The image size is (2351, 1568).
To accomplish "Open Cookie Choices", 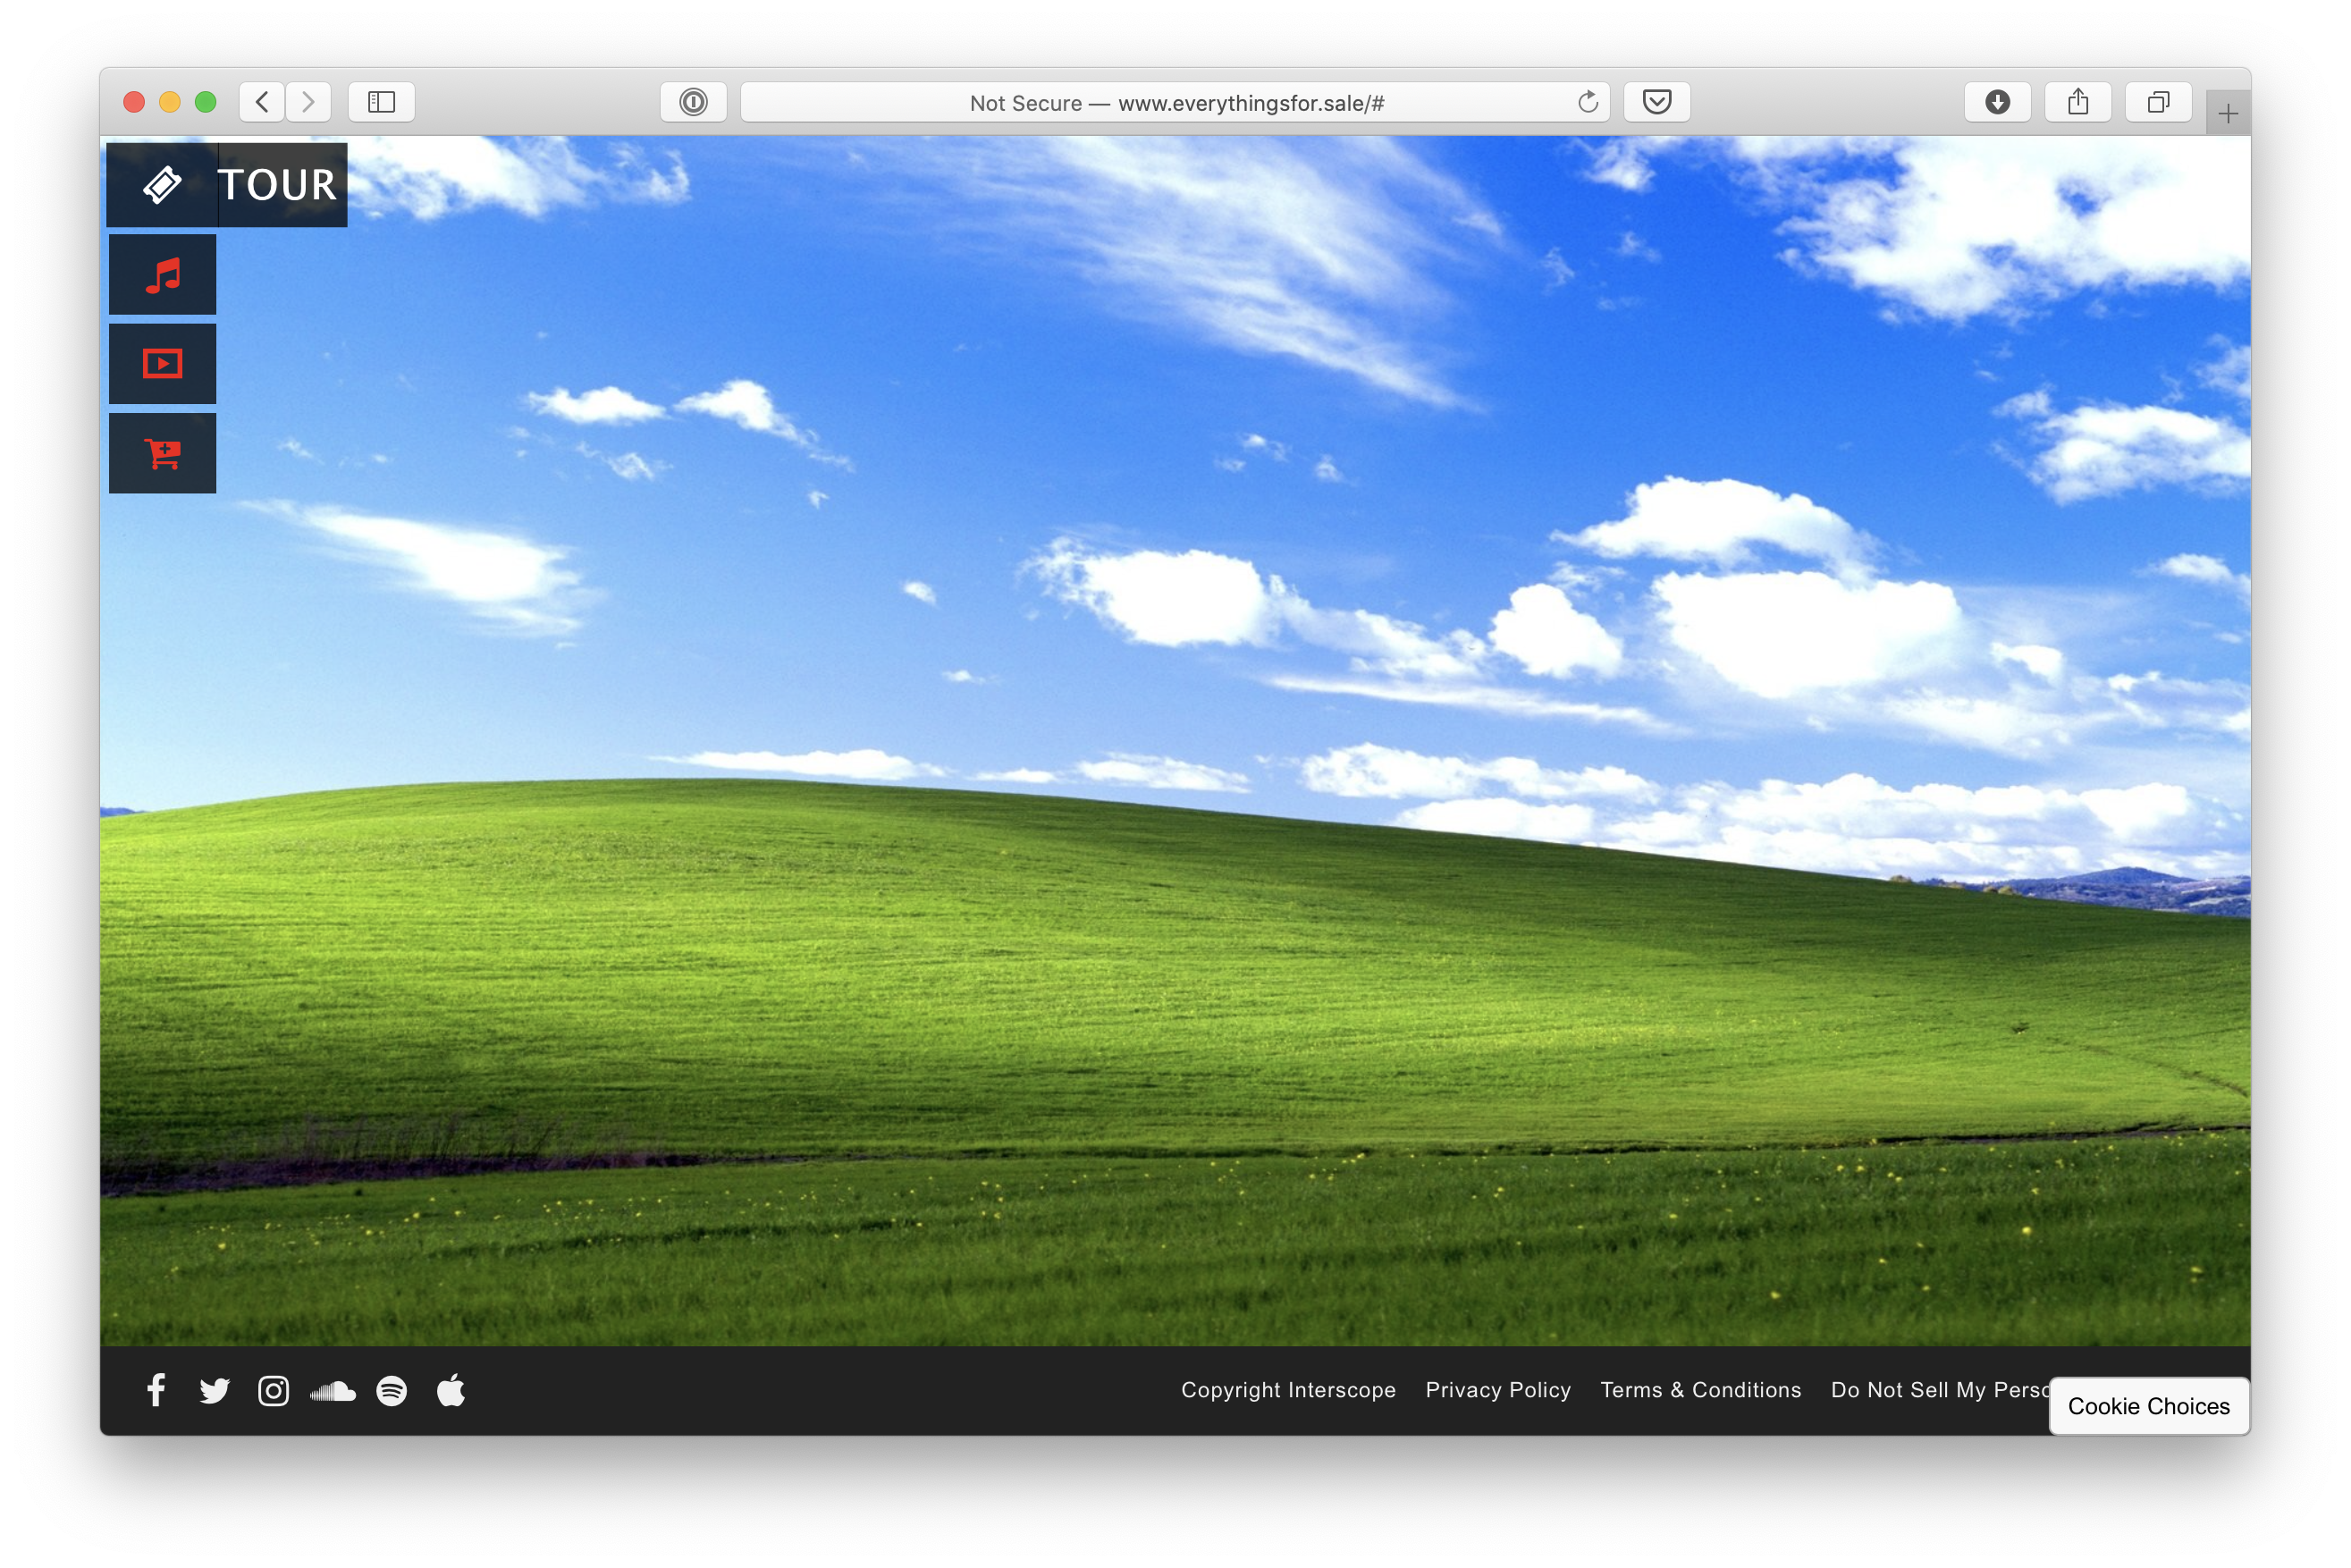I will tap(2149, 1406).
